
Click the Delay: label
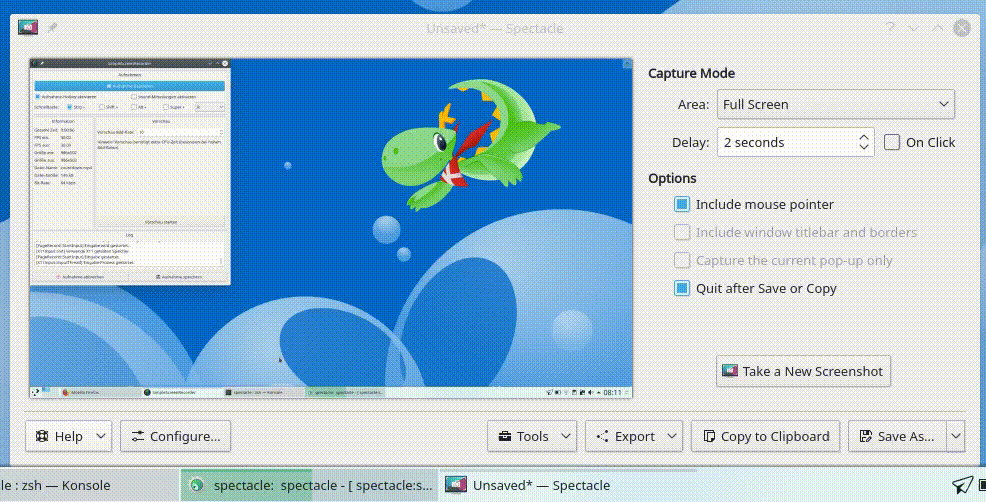pyautogui.click(x=690, y=143)
